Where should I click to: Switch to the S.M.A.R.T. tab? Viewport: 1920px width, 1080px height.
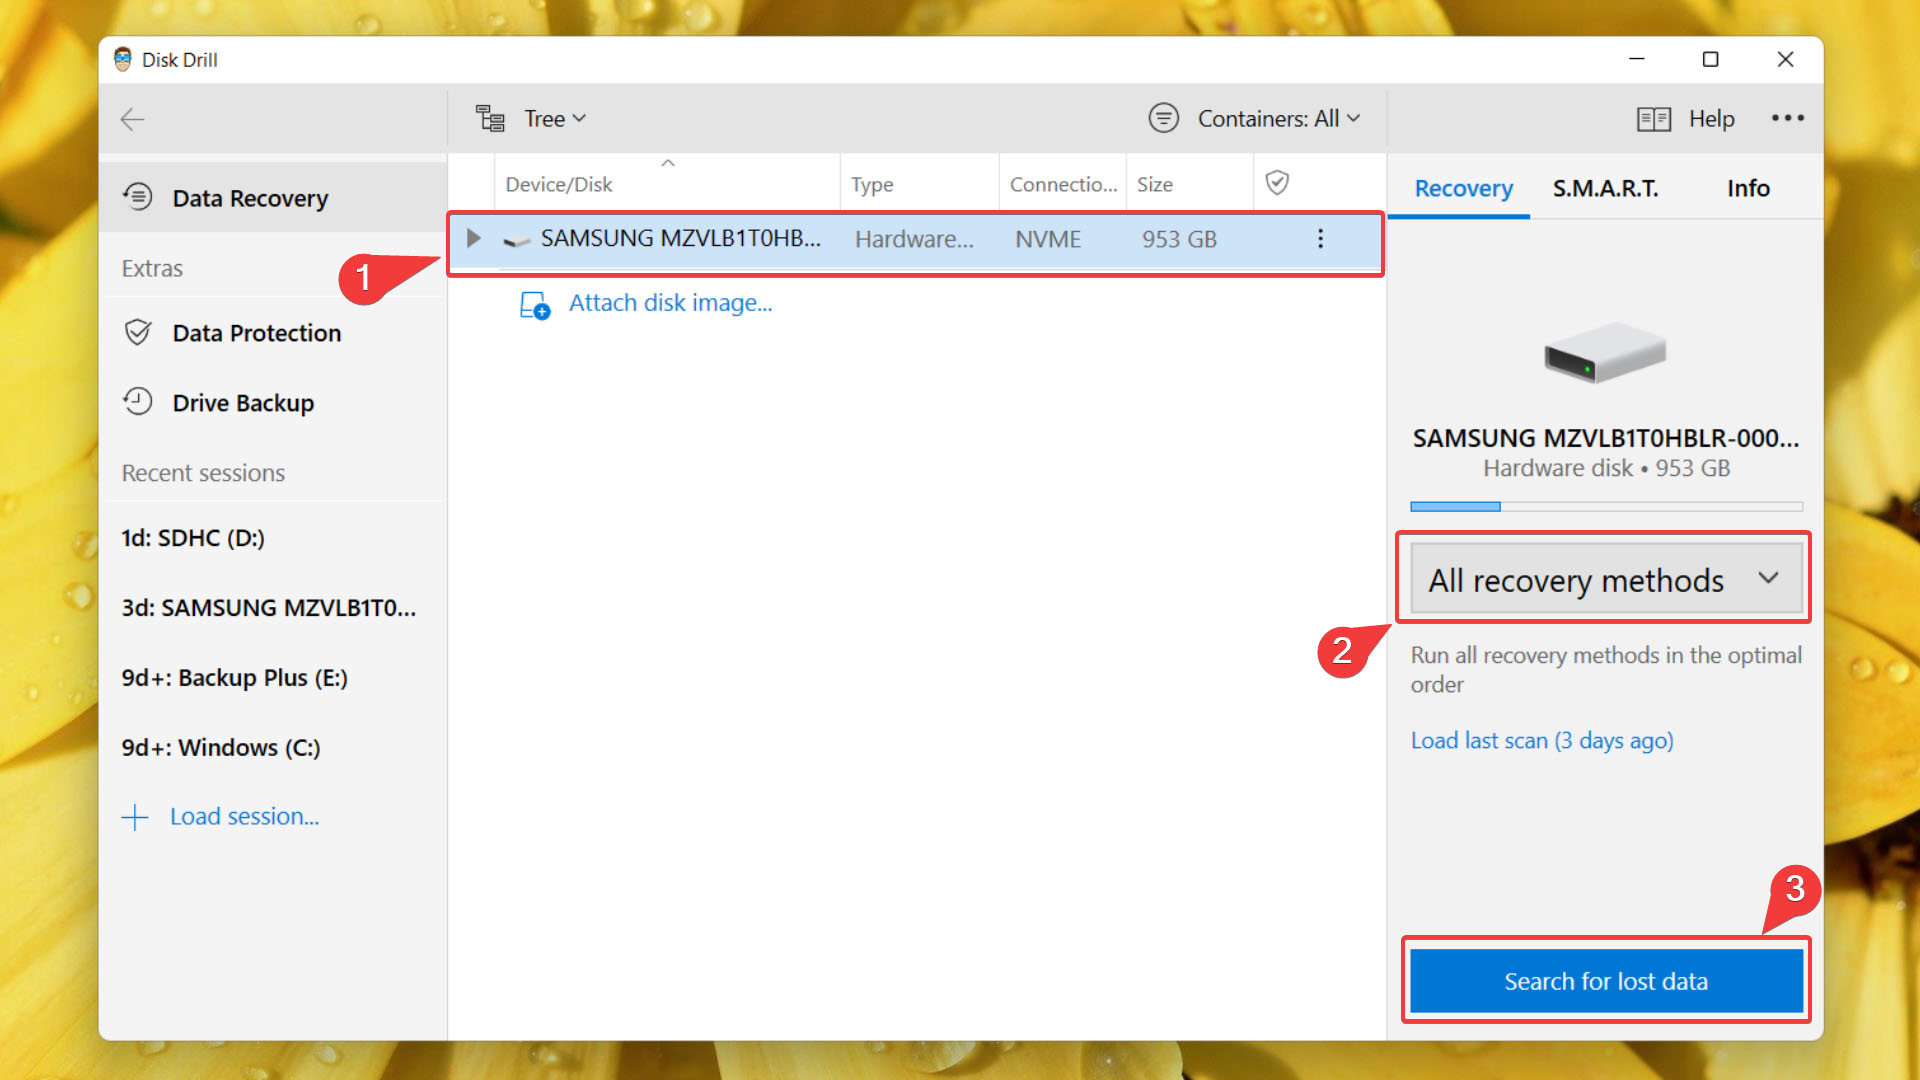1605,187
